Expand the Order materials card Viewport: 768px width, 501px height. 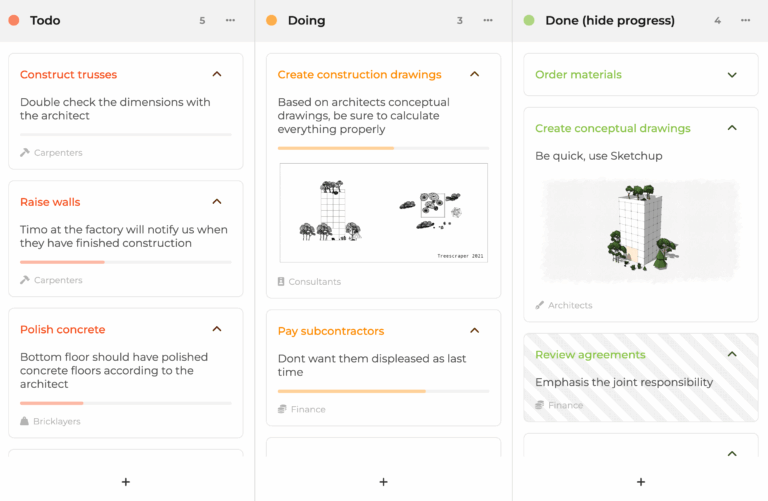[x=732, y=75]
